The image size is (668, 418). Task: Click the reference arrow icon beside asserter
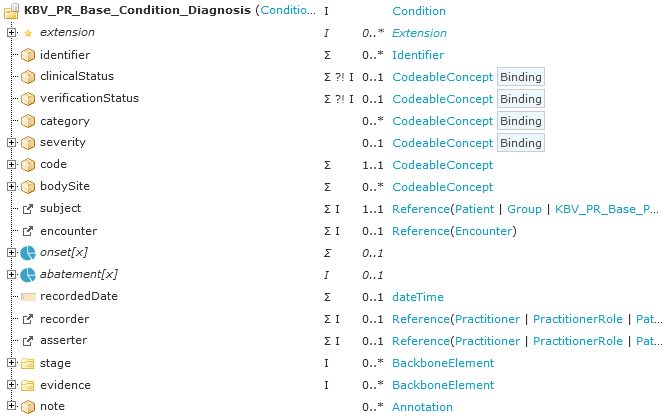point(28,341)
